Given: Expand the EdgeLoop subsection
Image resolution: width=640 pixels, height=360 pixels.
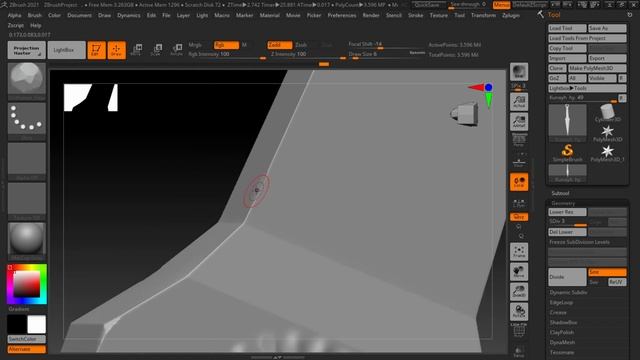Looking at the screenshot, I should coord(561,302).
